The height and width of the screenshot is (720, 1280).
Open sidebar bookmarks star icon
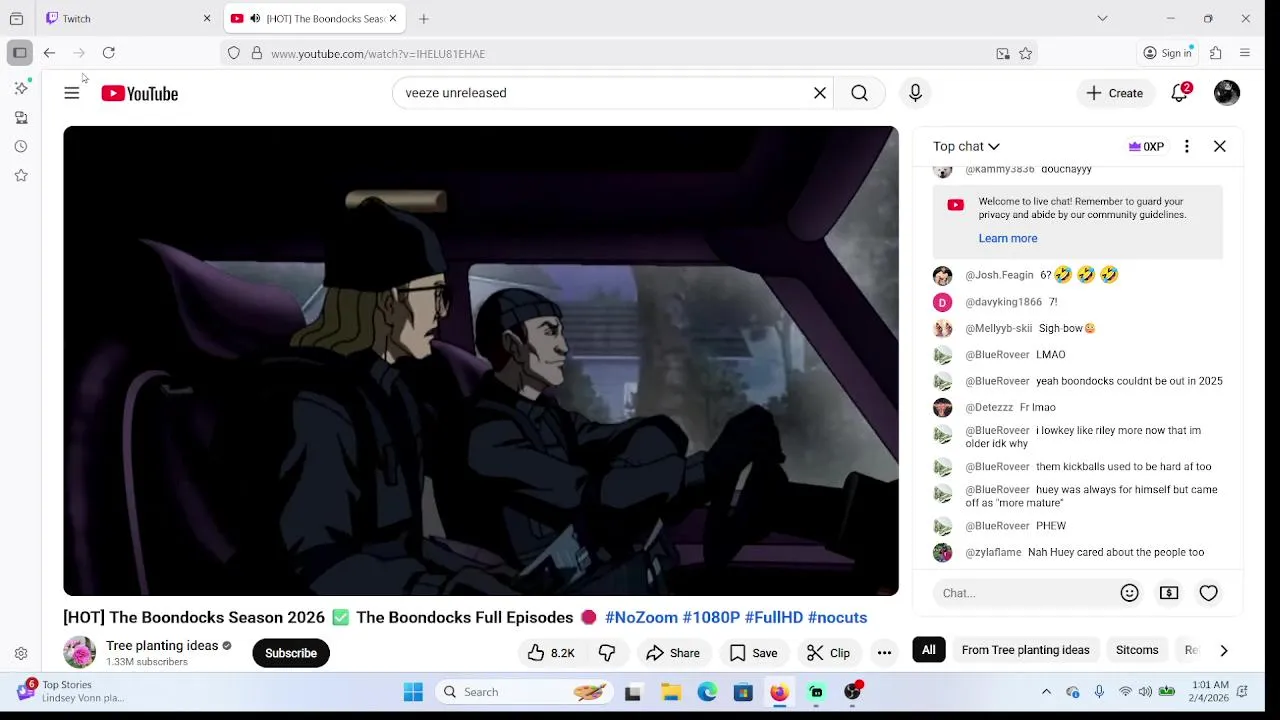(21, 175)
